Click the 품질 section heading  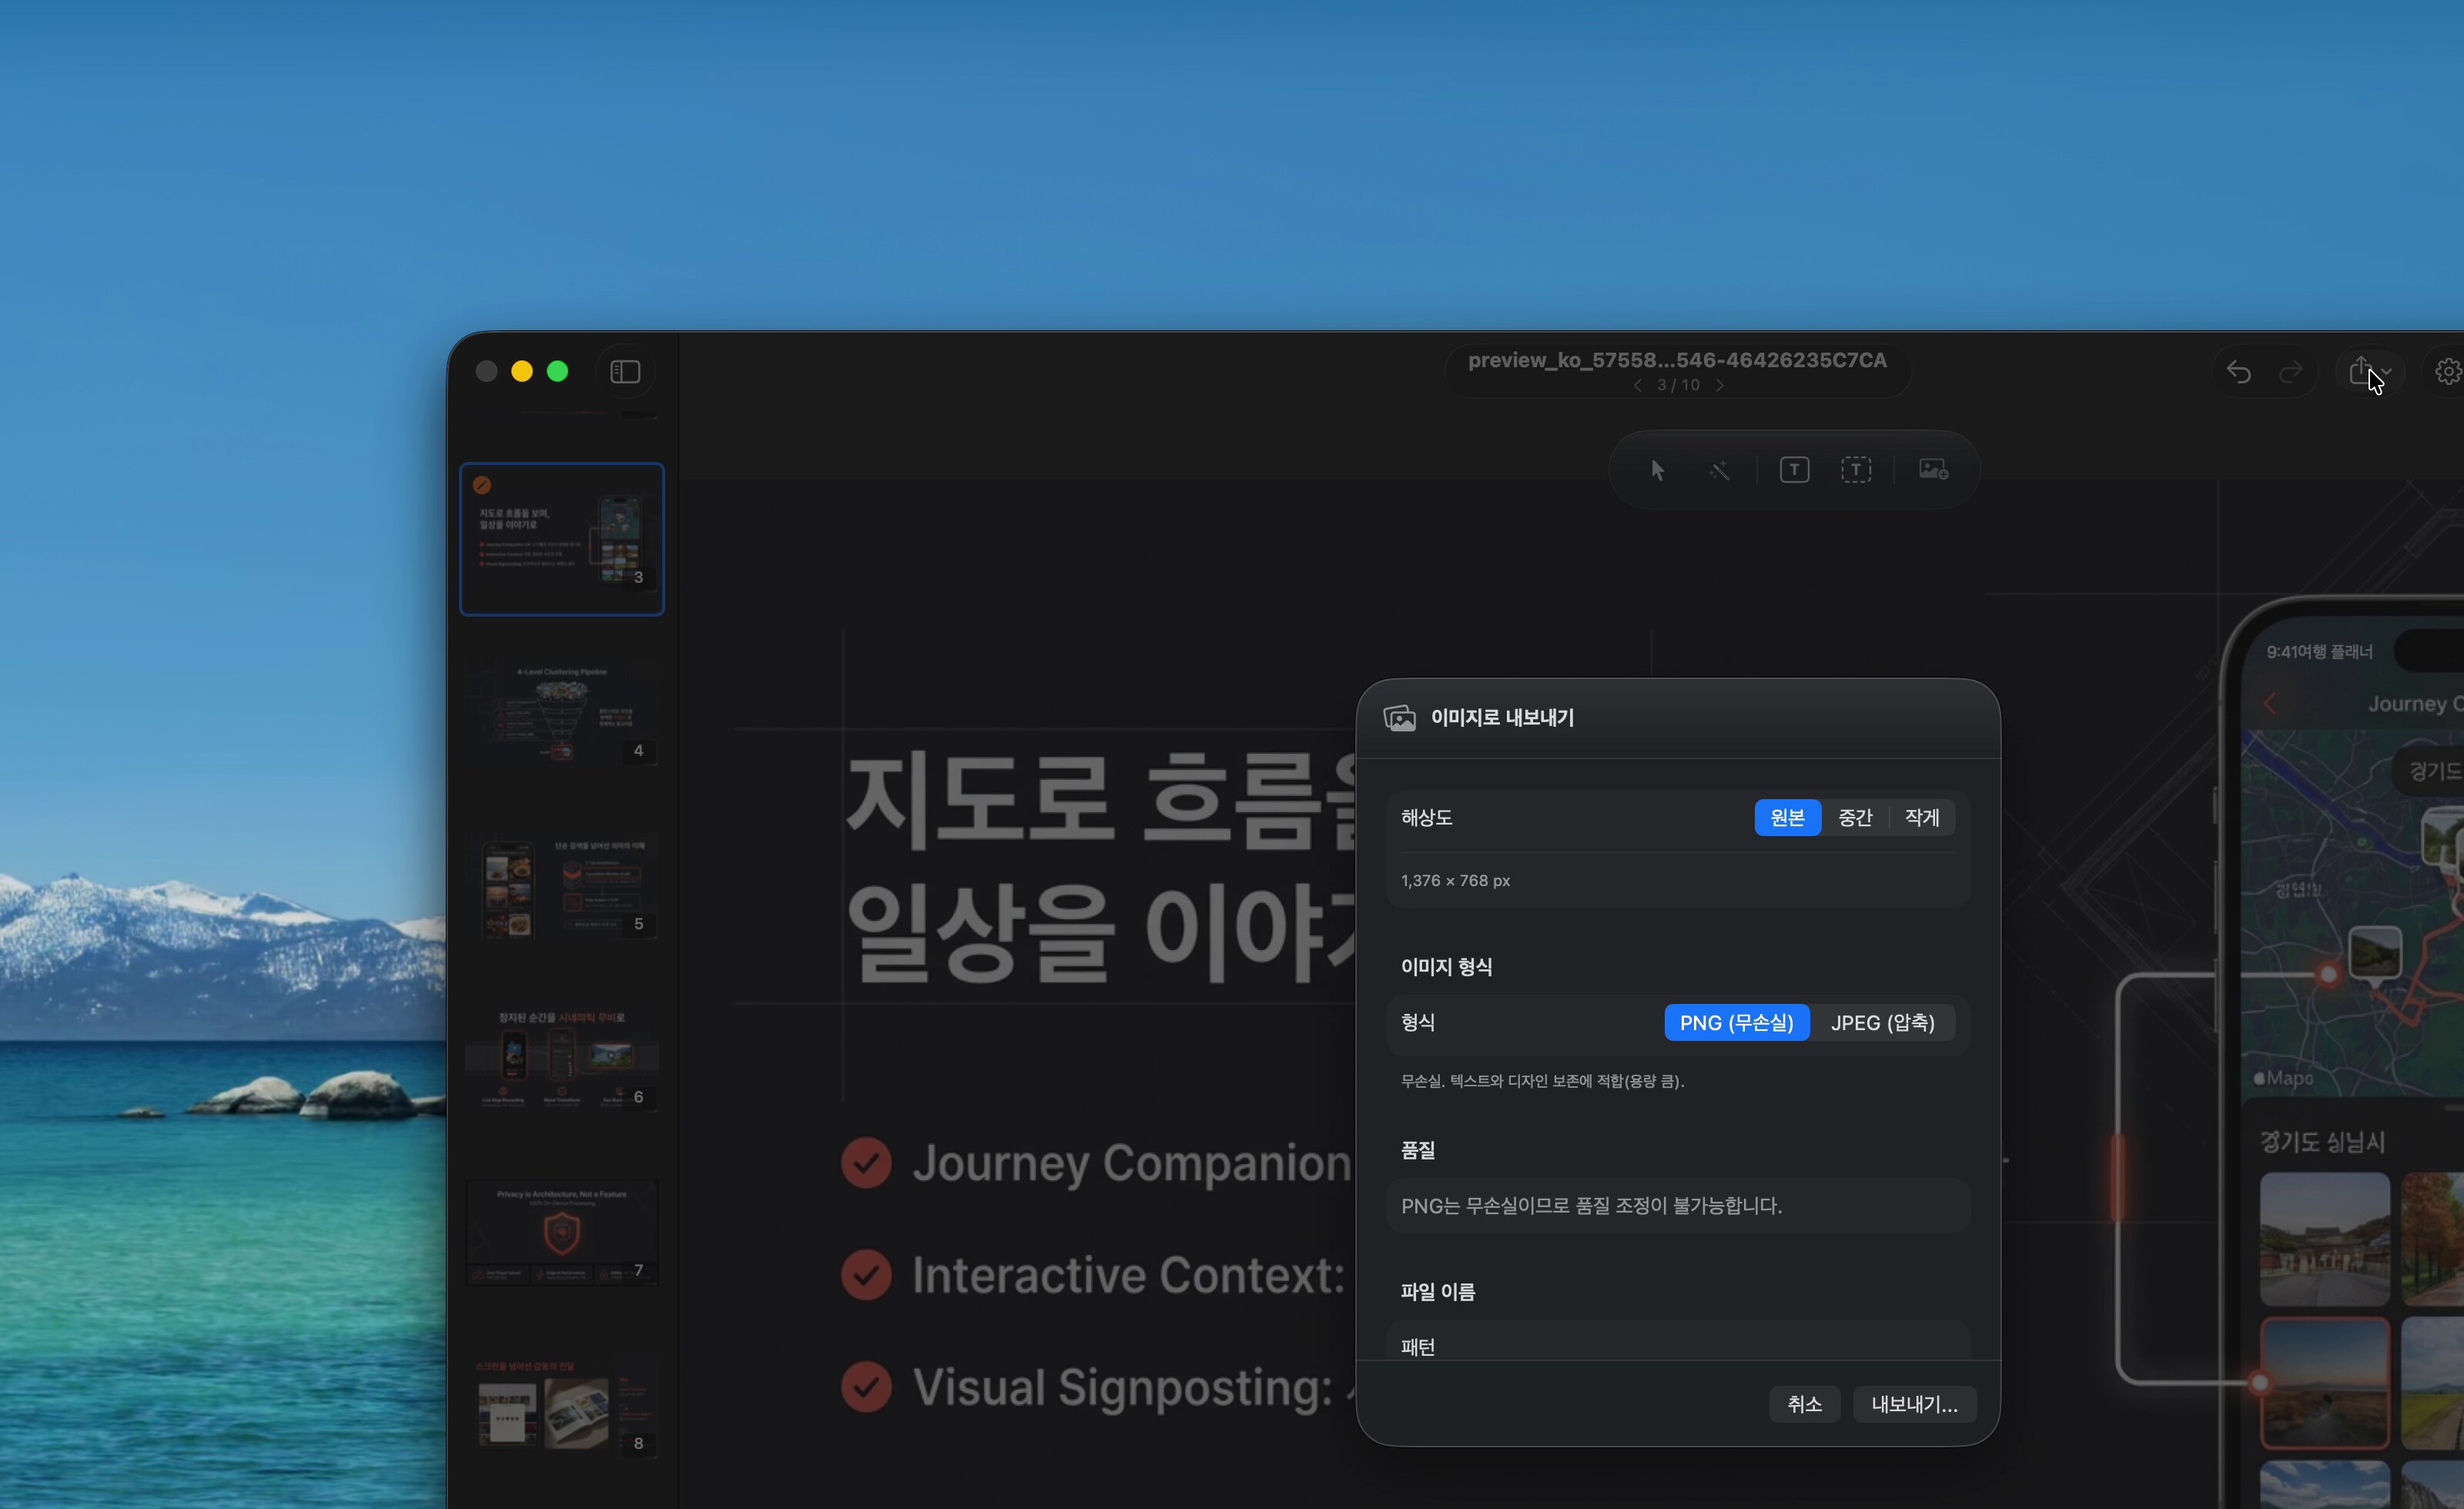pyautogui.click(x=1418, y=1151)
